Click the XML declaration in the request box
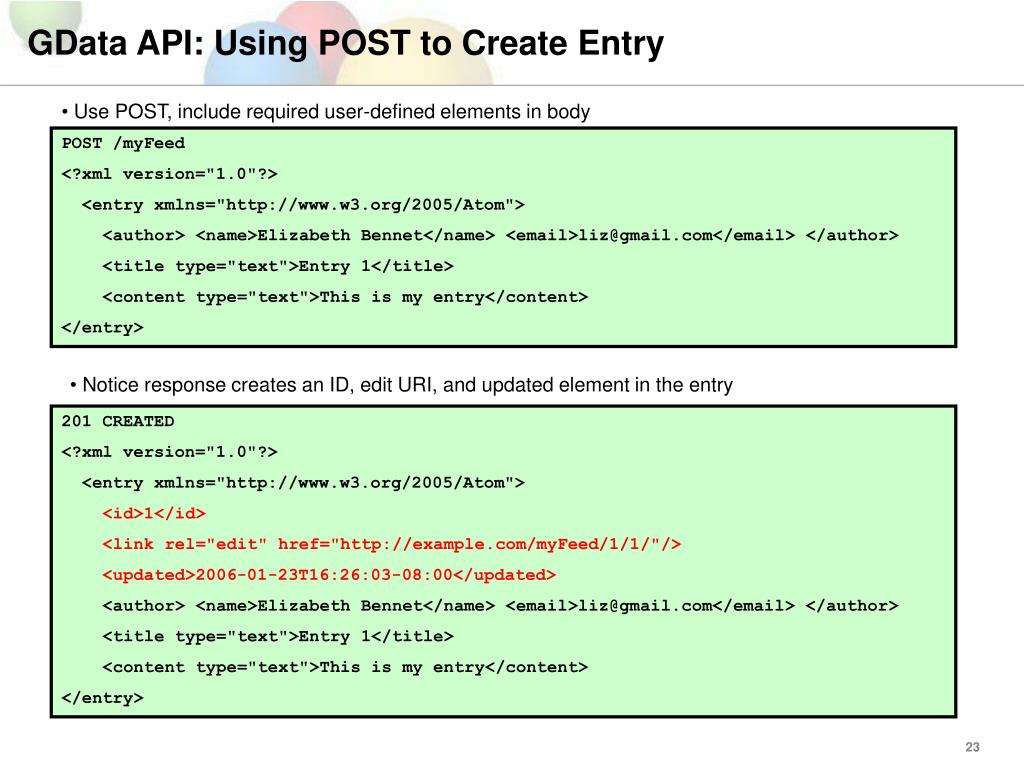Screen dimensions: 1024x768 (x=169, y=174)
